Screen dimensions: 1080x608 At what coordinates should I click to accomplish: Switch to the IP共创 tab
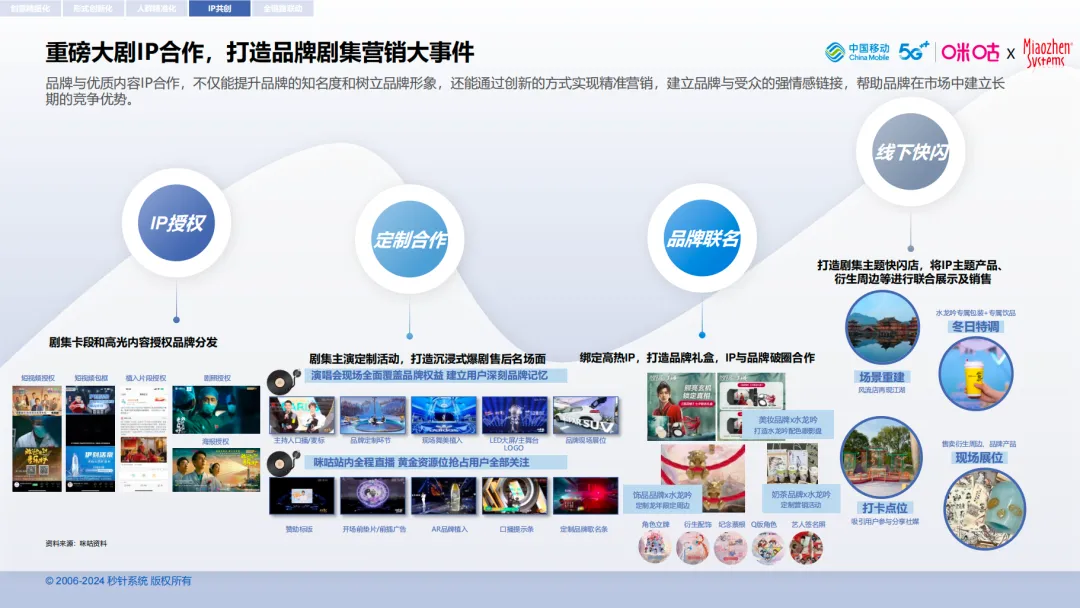[x=219, y=8]
